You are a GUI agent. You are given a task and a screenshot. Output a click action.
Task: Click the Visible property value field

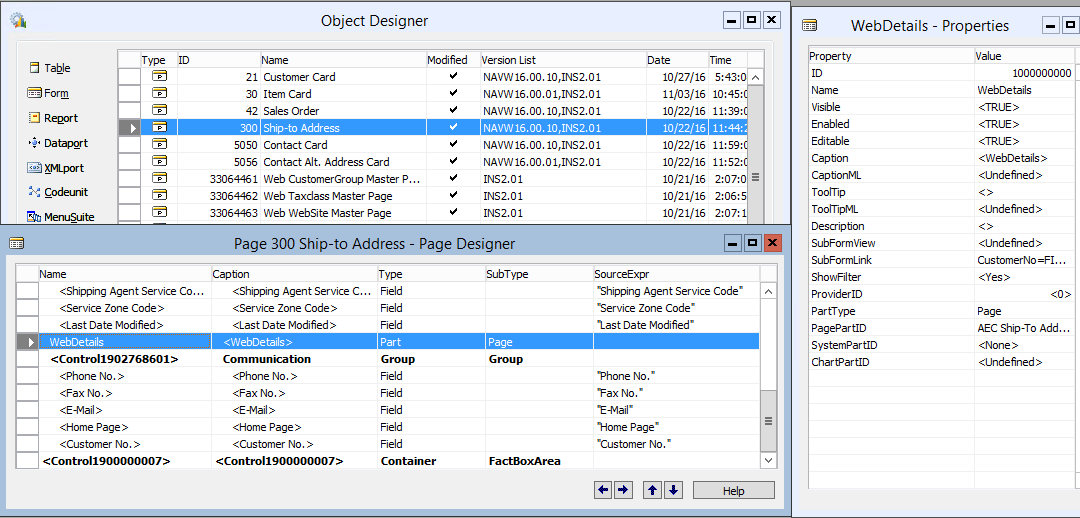click(1025, 107)
